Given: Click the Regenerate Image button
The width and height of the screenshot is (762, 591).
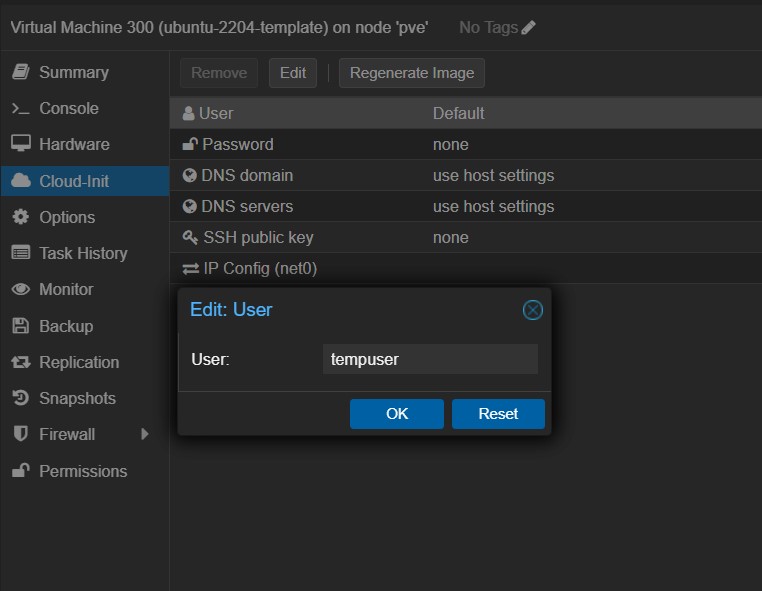Looking at the screenshot, I should pyautogui.click(x=412, y=73).
